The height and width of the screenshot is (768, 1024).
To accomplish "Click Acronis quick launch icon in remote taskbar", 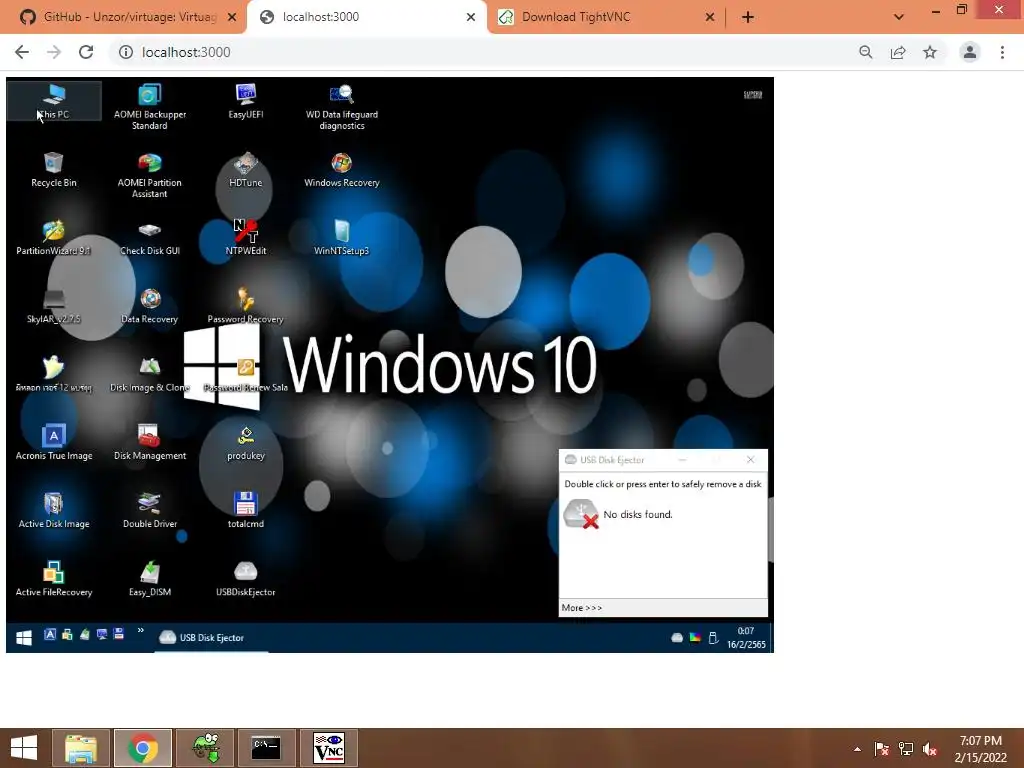I will [50, 634].
